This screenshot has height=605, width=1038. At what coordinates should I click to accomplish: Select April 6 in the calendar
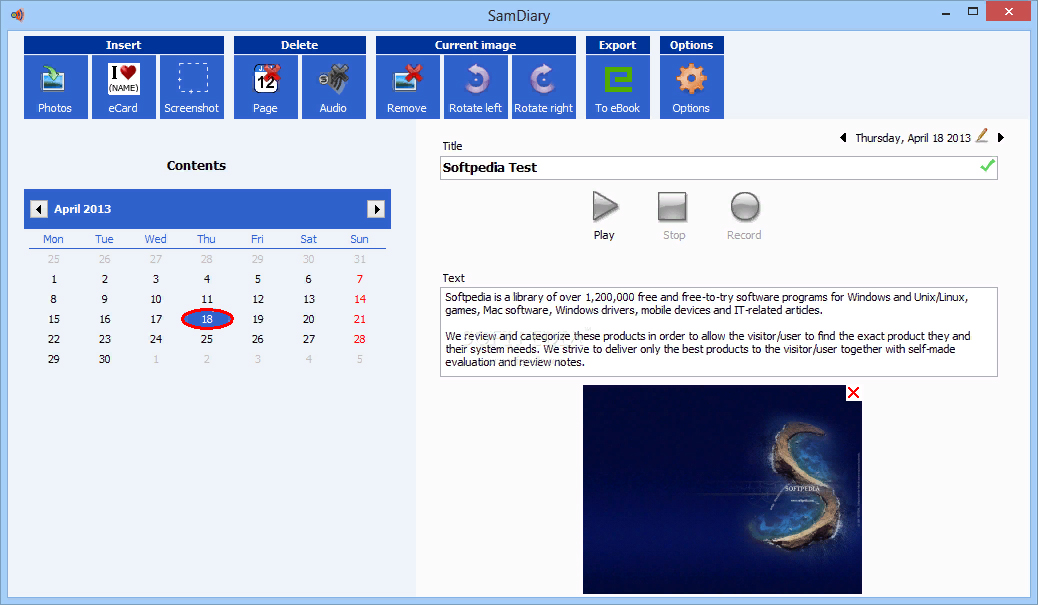[x=308, y=279]
